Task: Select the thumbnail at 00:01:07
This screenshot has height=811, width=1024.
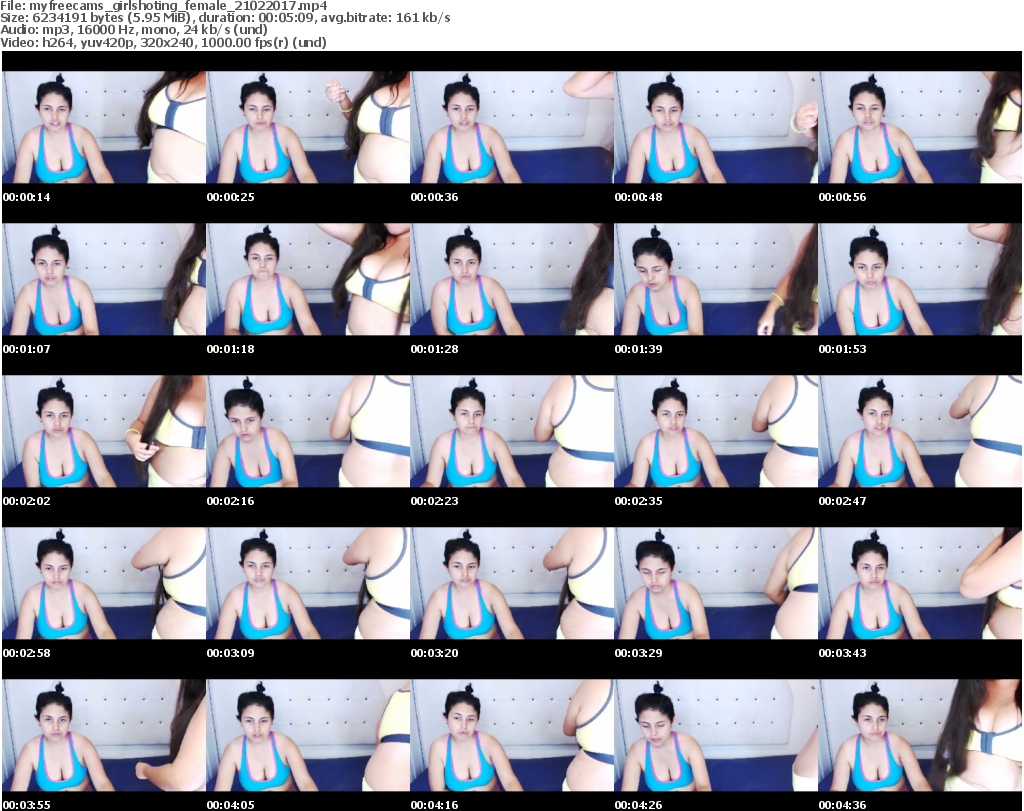Action: [x=104, y=279]
